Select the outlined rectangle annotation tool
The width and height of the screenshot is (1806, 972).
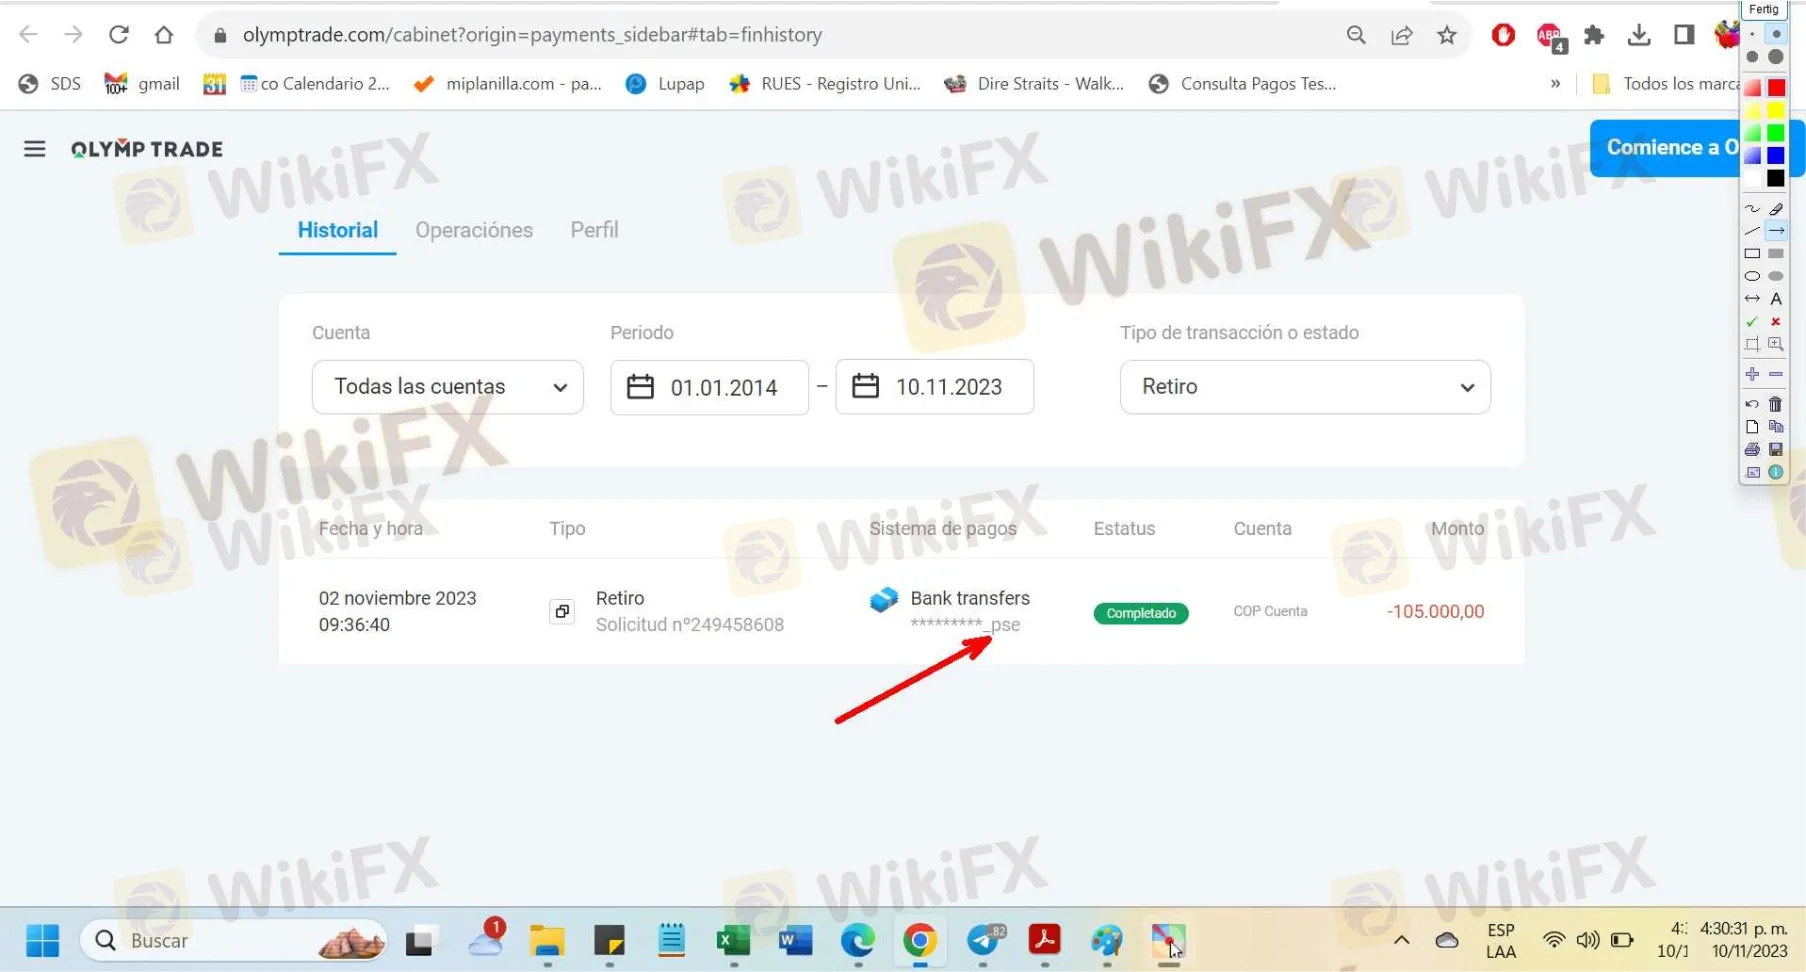1752,254
